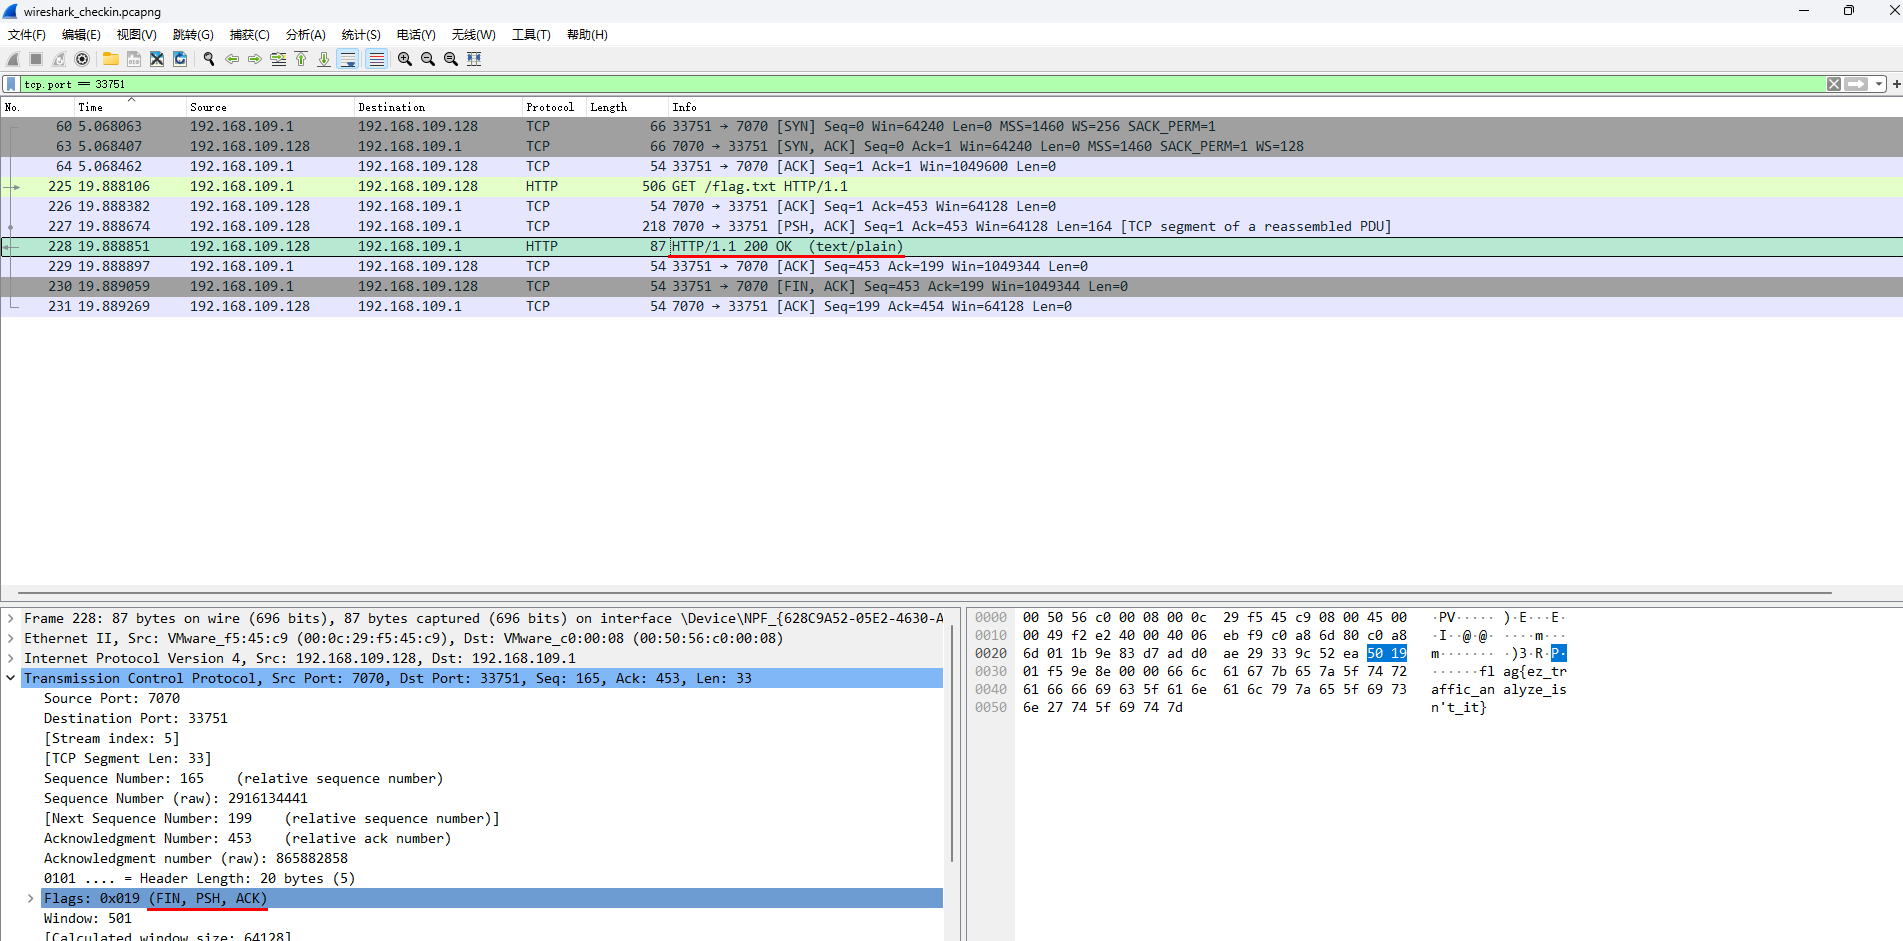Sort packets by Protocol column header

[x=550, y=107]
